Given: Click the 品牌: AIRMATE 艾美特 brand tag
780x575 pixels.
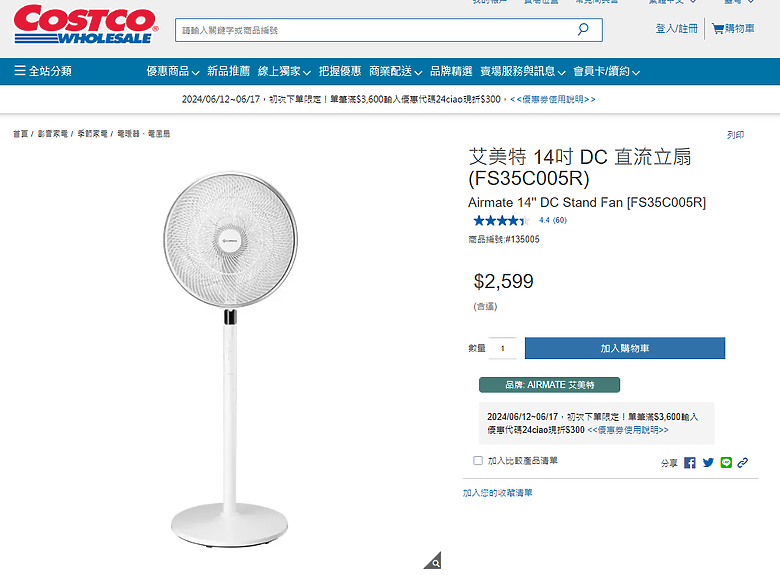Looking at the screenshot, I should click(550, 385).
